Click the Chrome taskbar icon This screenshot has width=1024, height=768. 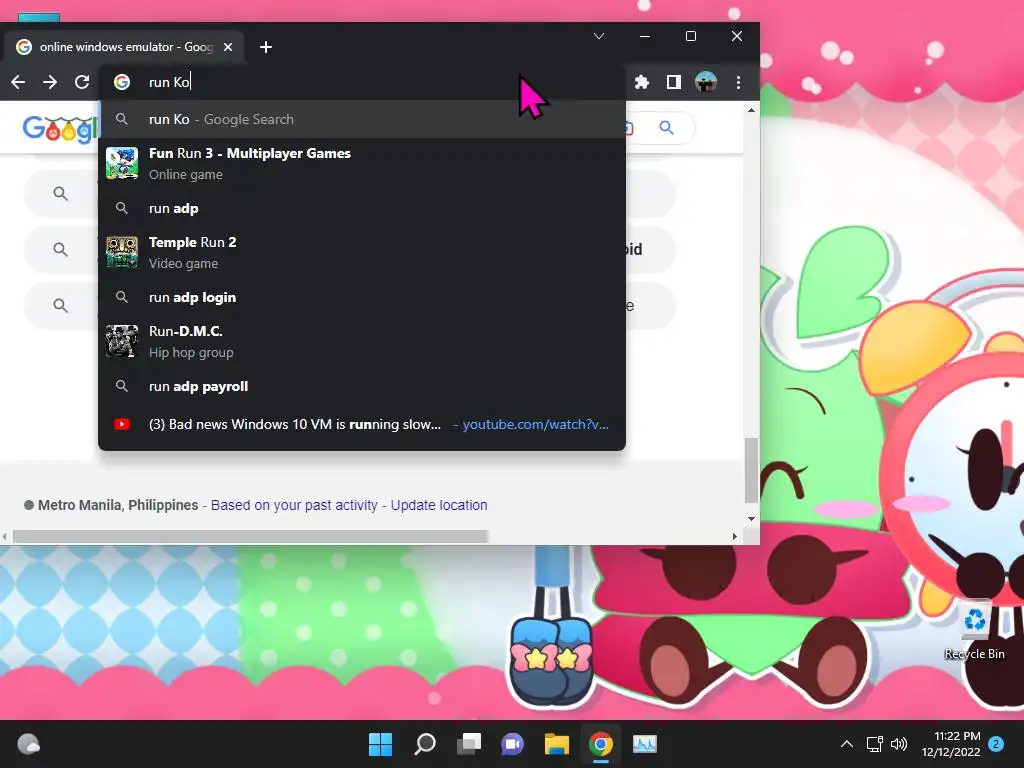pos(601,744)
